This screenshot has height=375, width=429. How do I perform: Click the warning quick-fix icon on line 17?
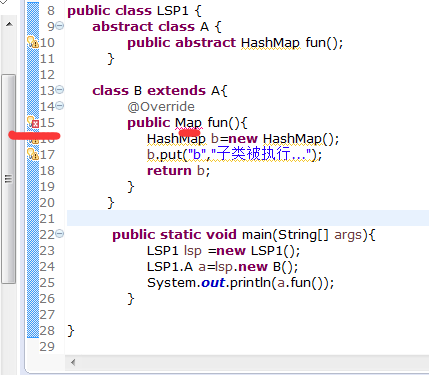click(x=33, y=154)
